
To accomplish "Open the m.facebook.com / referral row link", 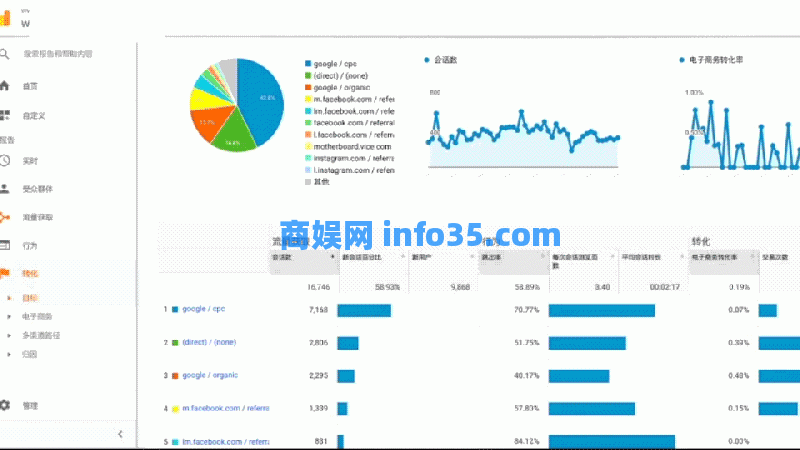I will [x=226, y=408].
